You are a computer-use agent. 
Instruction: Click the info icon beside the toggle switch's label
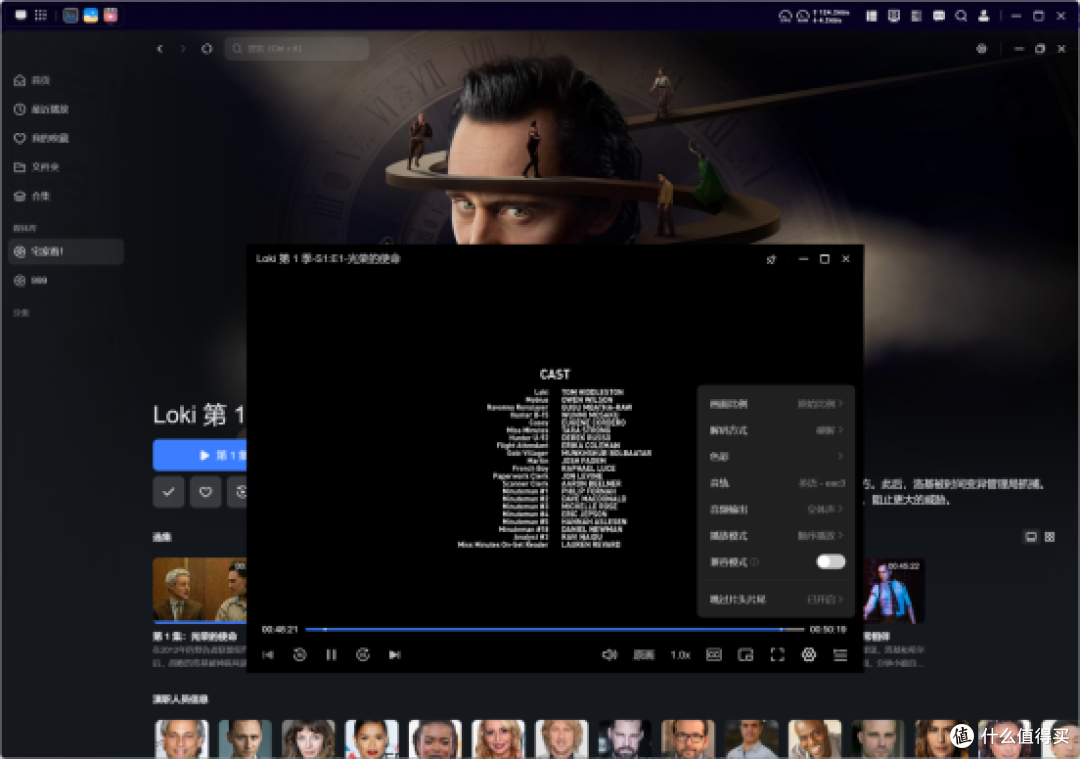pyautogui.click(x=755, y=563)
